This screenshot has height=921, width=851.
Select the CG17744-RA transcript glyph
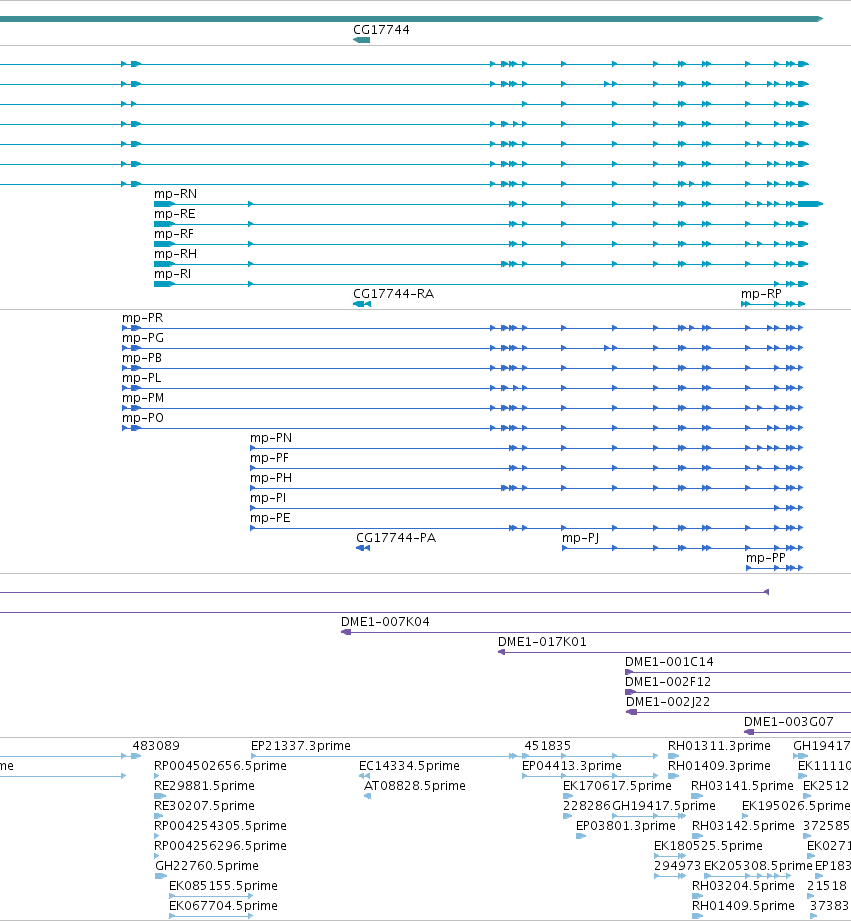pos(362,304)
